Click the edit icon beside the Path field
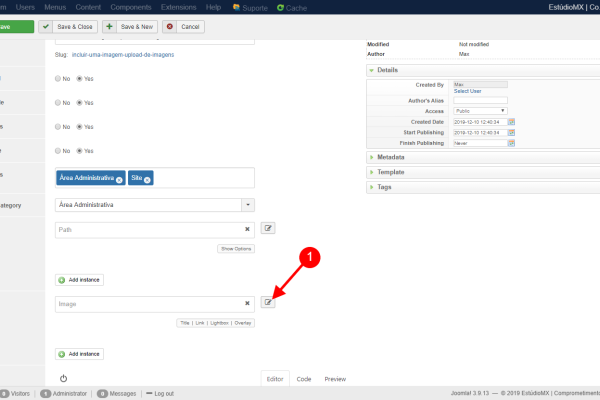 [267, 229]
